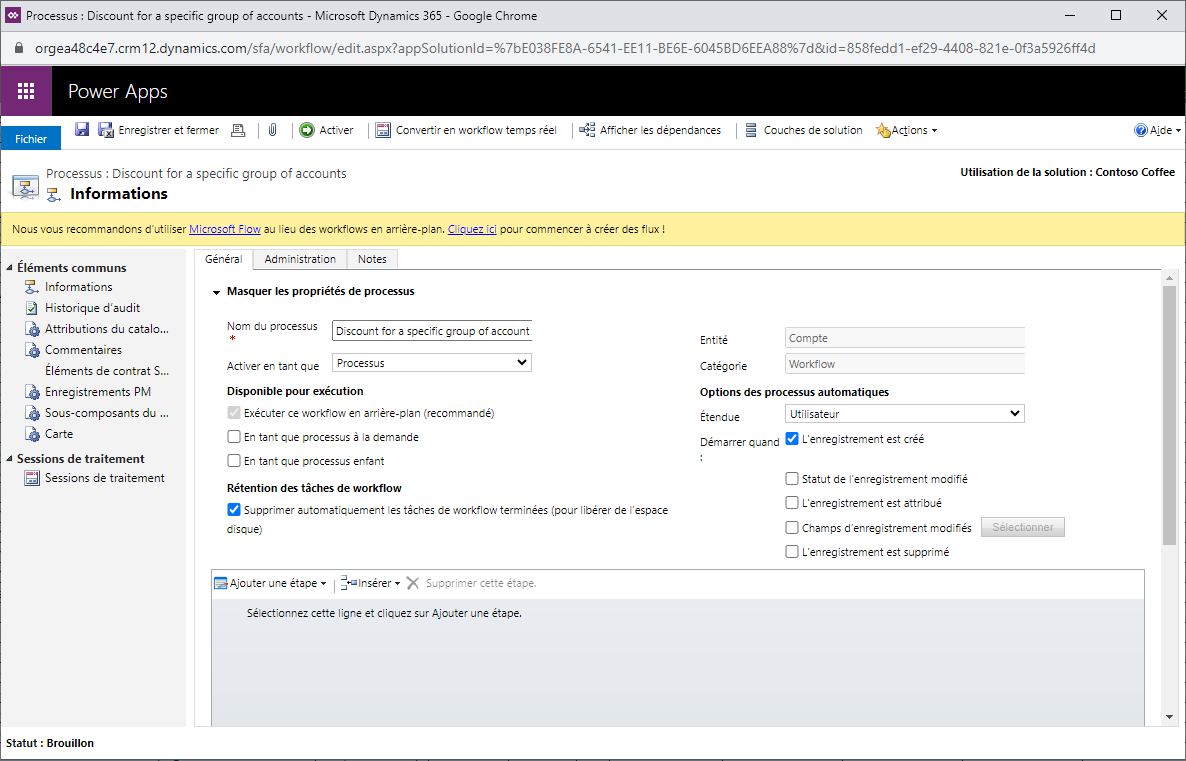Switch to the Administration tab
This screenshot has width=1186, height=761.
pyautogui.click(x=299, y=258)
